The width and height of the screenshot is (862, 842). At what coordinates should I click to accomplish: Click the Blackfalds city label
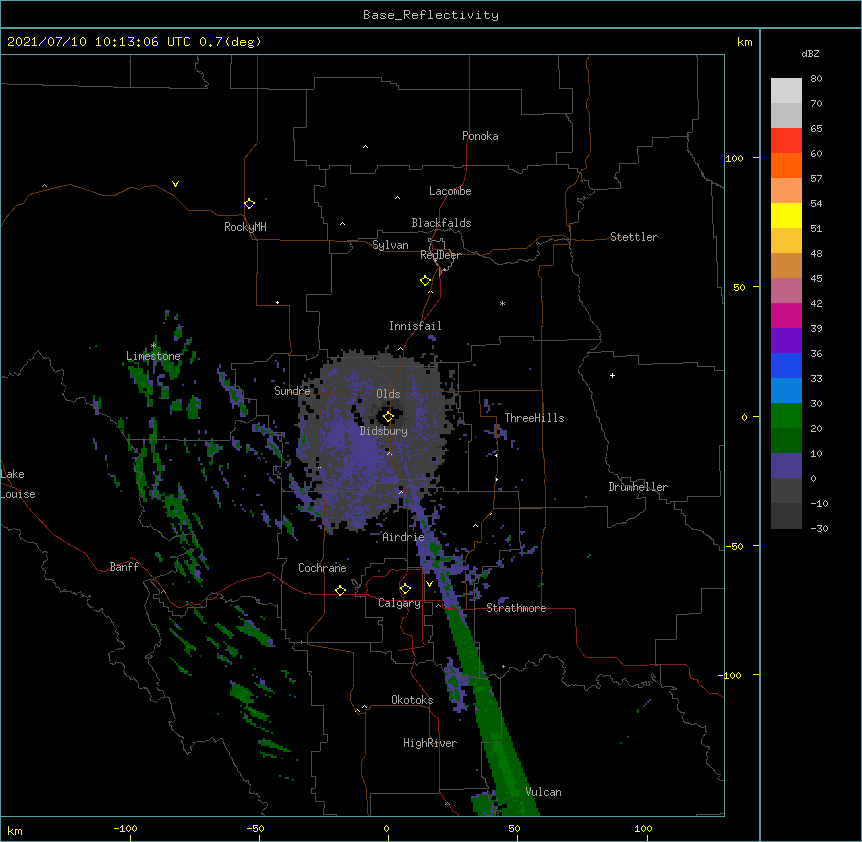point(441,223)
